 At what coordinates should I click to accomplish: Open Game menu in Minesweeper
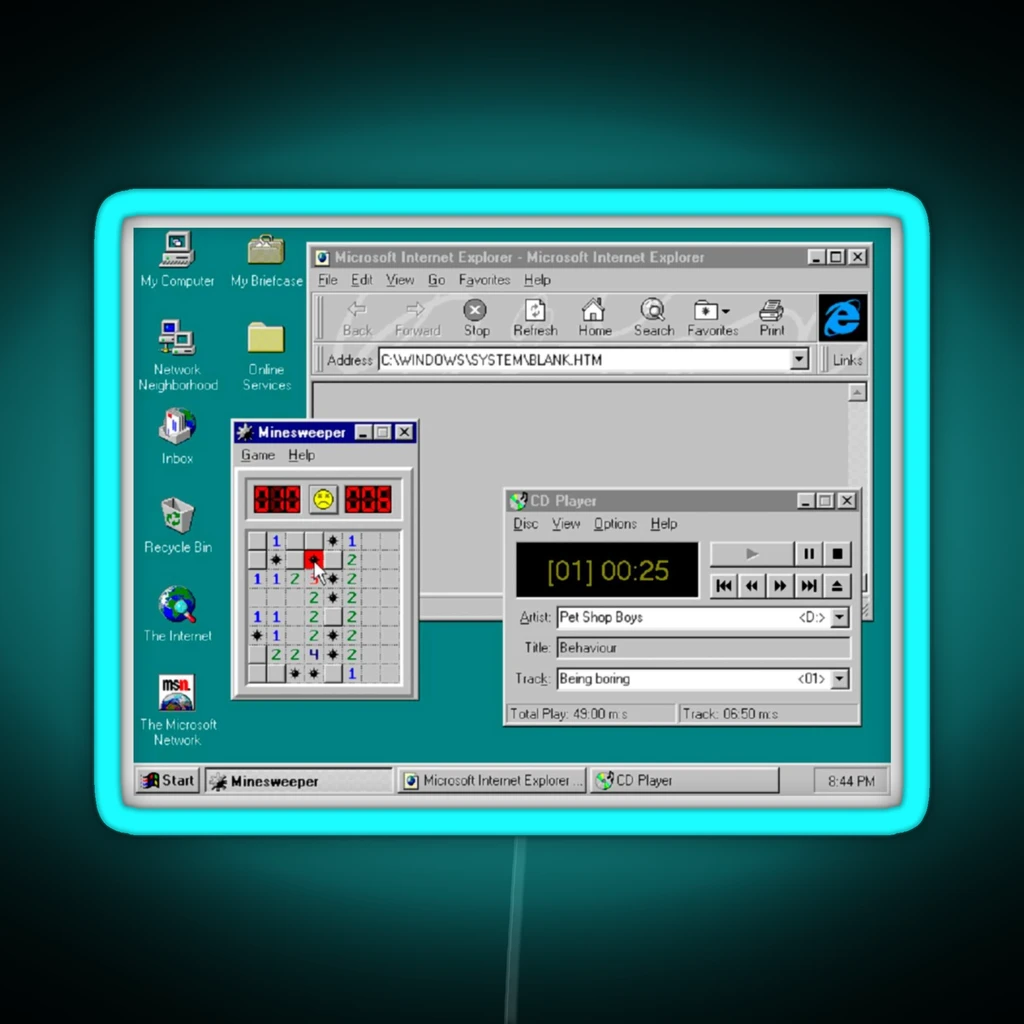pyautogui.click(x=257, y=455)
